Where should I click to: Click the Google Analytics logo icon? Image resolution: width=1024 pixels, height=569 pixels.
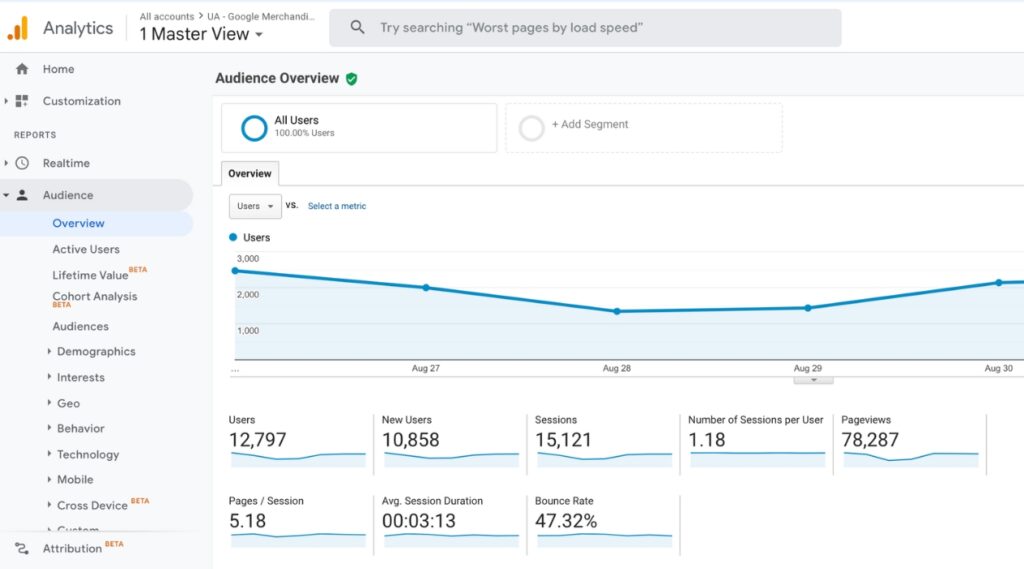tap(18, 28)
